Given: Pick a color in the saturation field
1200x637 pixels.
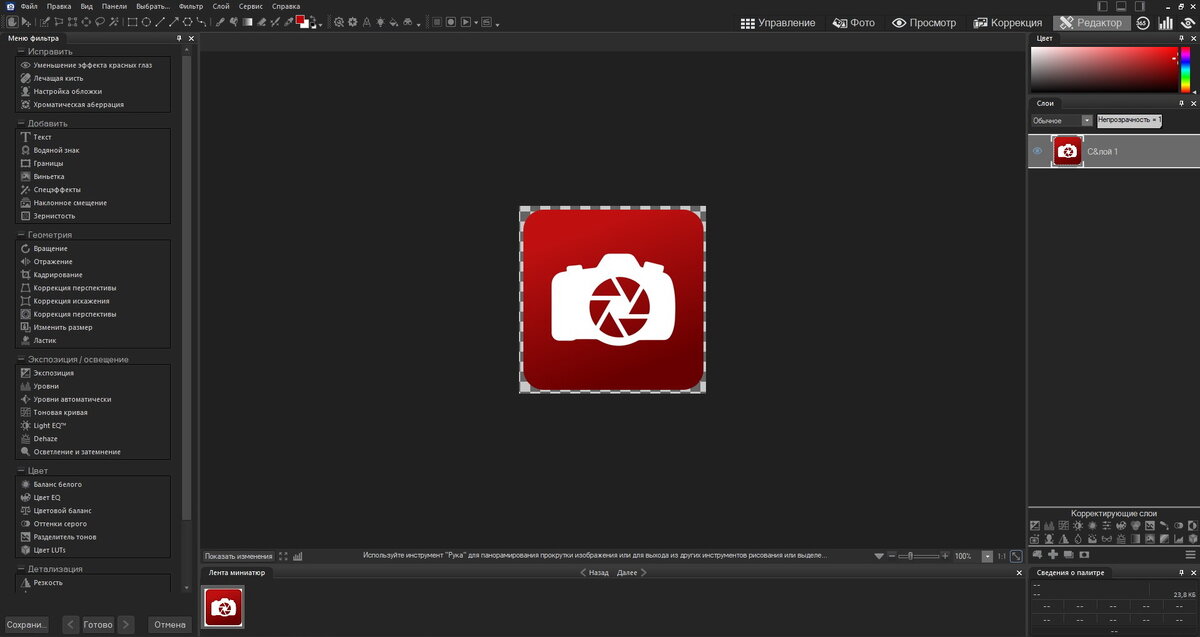Looking at the screenshot, I should pyautogui.click(x=1103, y=71).
